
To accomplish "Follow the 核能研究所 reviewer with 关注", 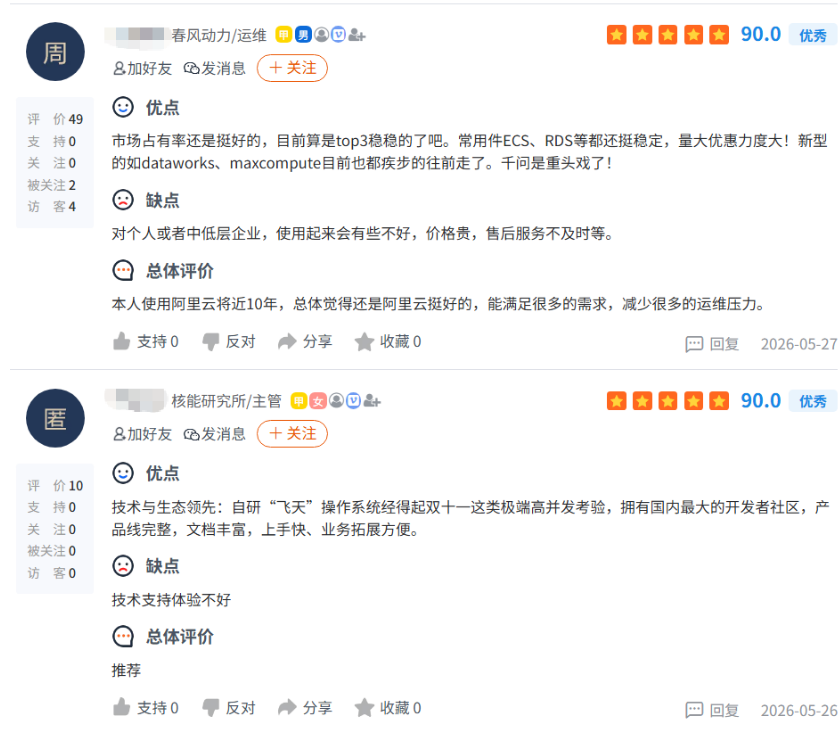I will [x=292, y=434].
